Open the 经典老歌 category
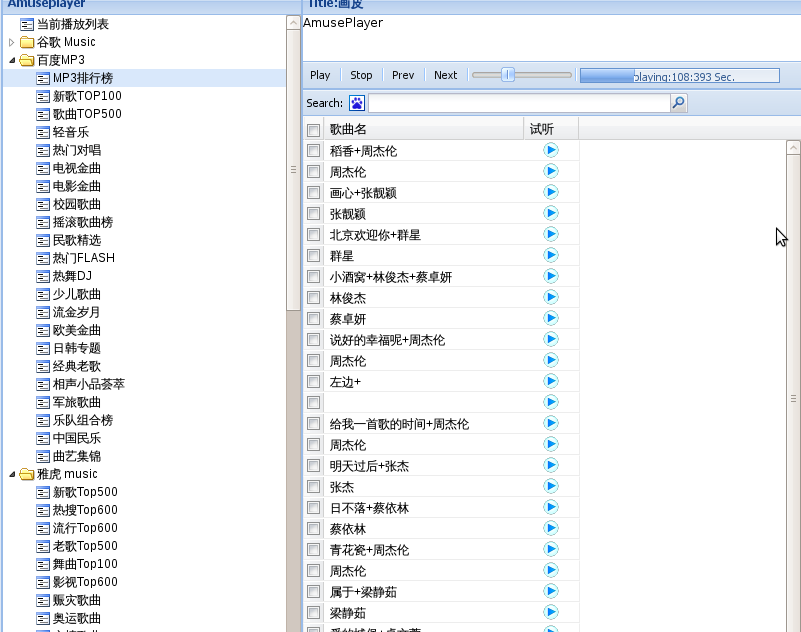Viewport: 801px width, 632px height. (x=77, y=366)
